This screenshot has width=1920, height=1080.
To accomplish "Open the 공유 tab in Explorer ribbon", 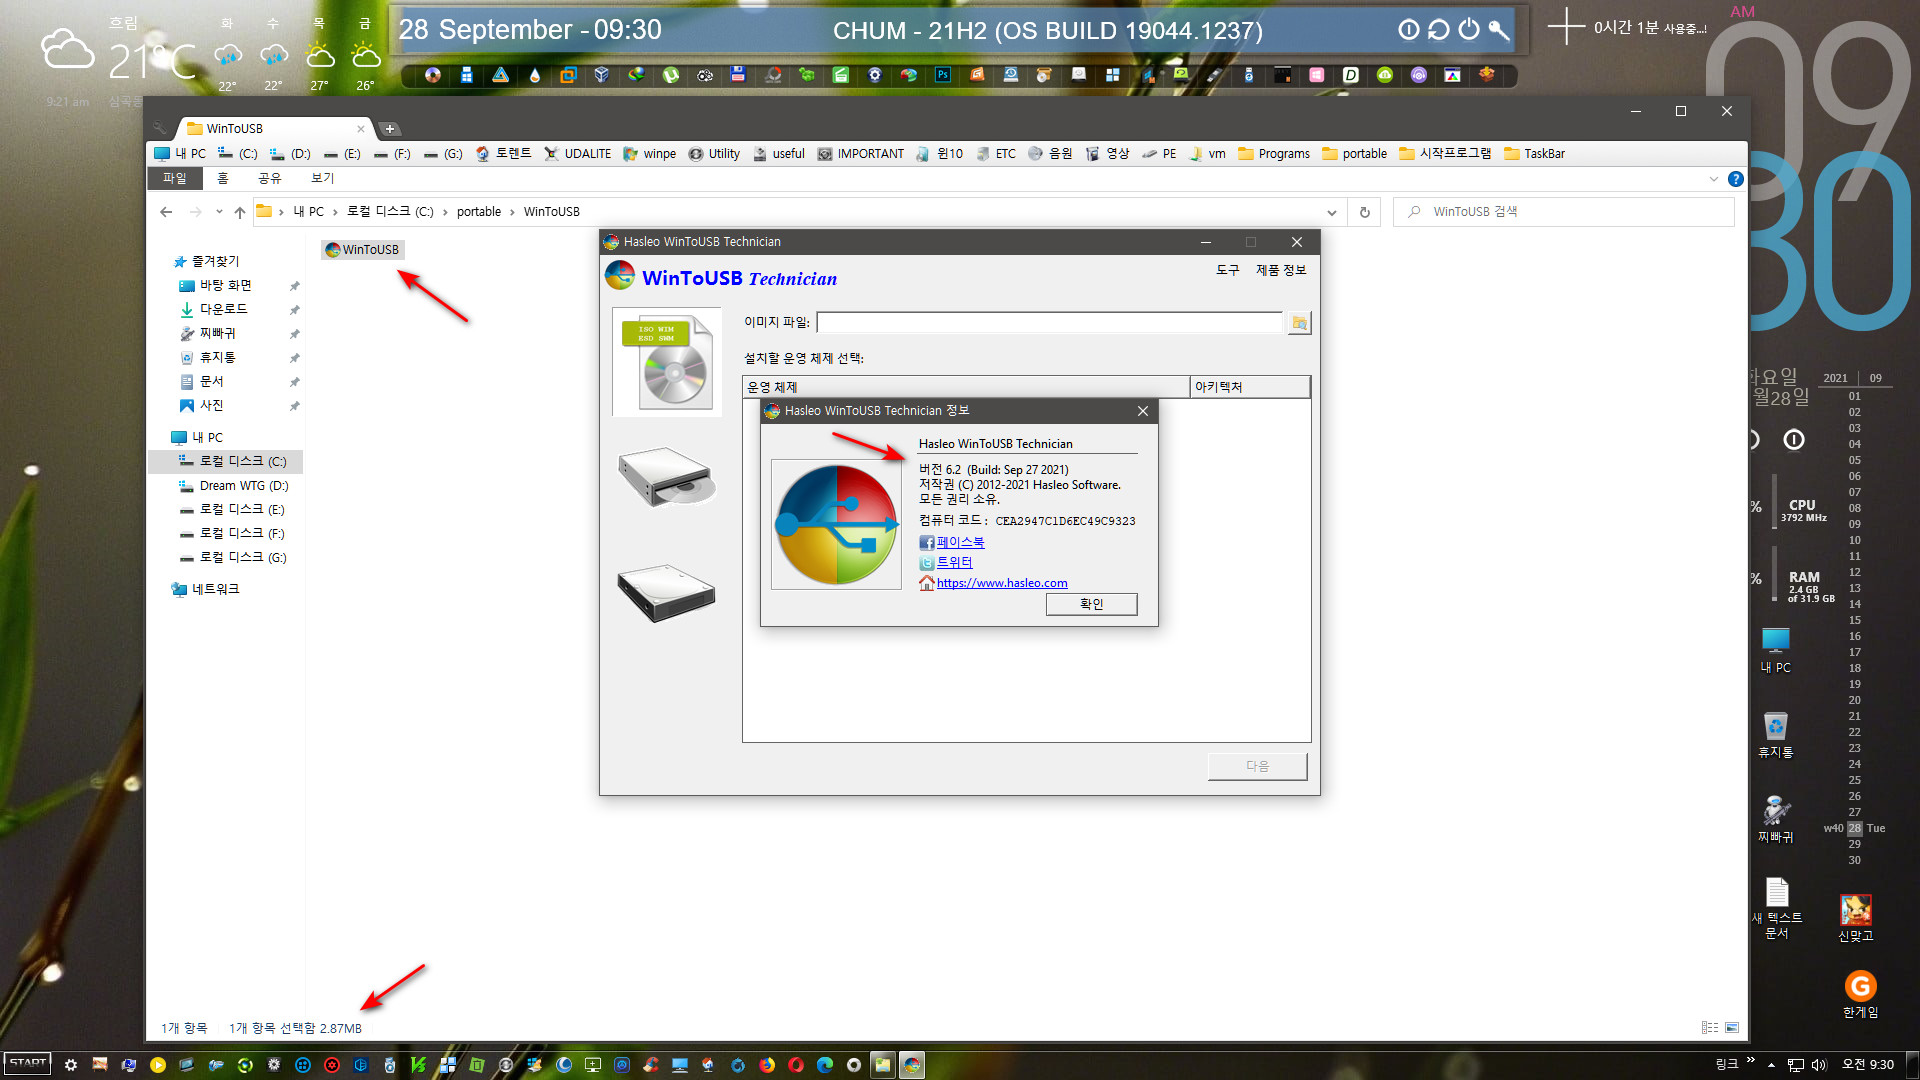I will 270,178.
